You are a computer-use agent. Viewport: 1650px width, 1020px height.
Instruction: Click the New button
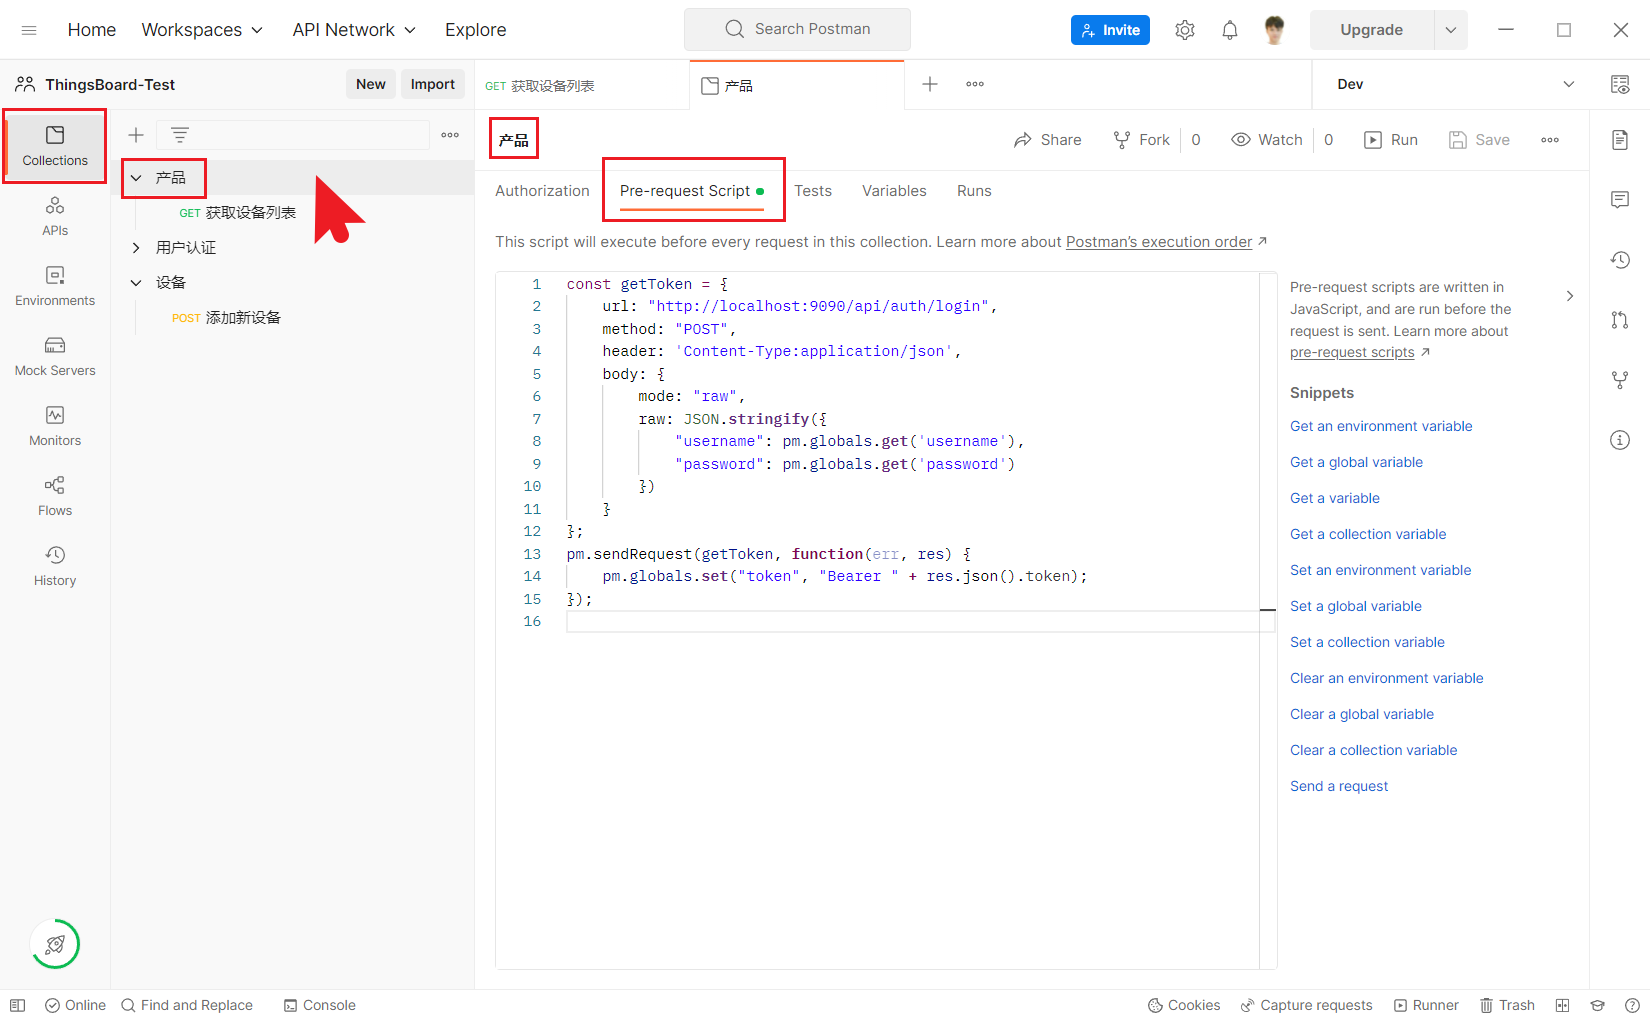tap(371, 84)
